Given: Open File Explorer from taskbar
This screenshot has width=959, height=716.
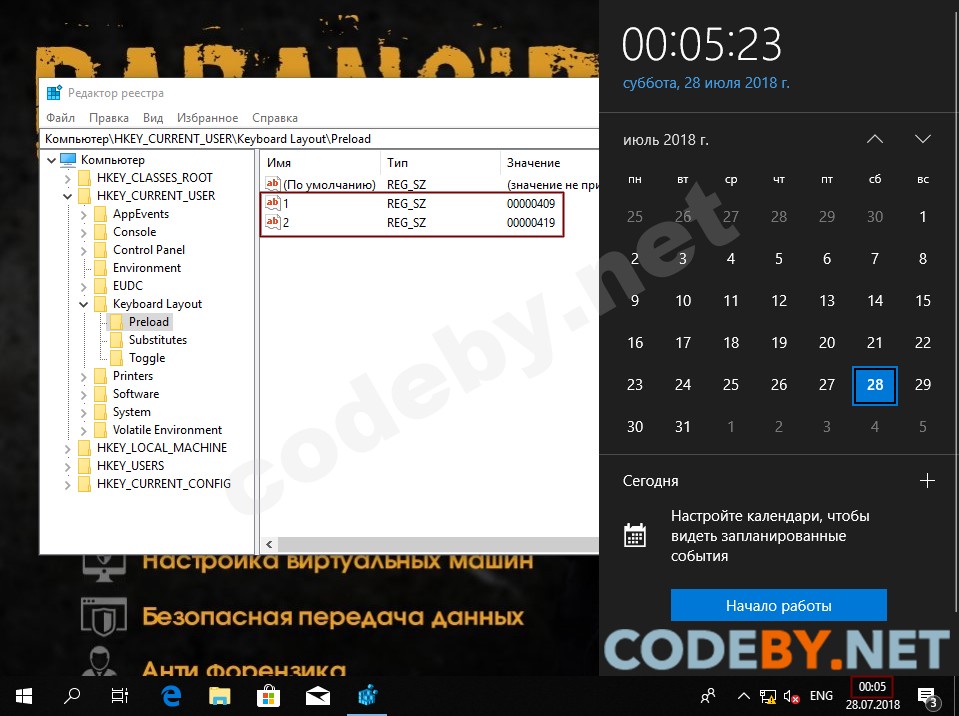Looking at the screenshot, I should (220, 696).
